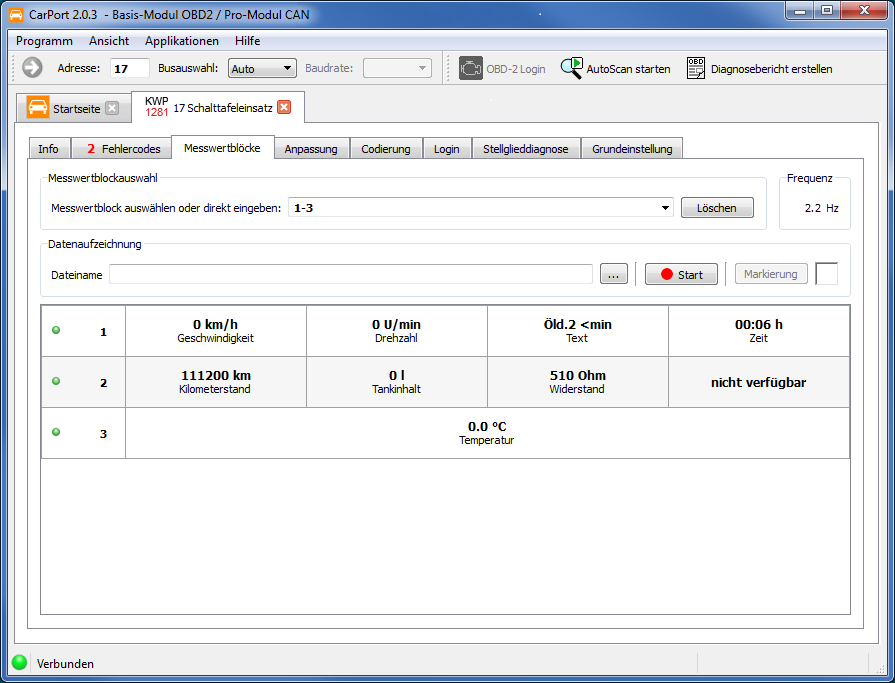Click the Dateiname input field
The image size is (895, 683).
[350, 274]
